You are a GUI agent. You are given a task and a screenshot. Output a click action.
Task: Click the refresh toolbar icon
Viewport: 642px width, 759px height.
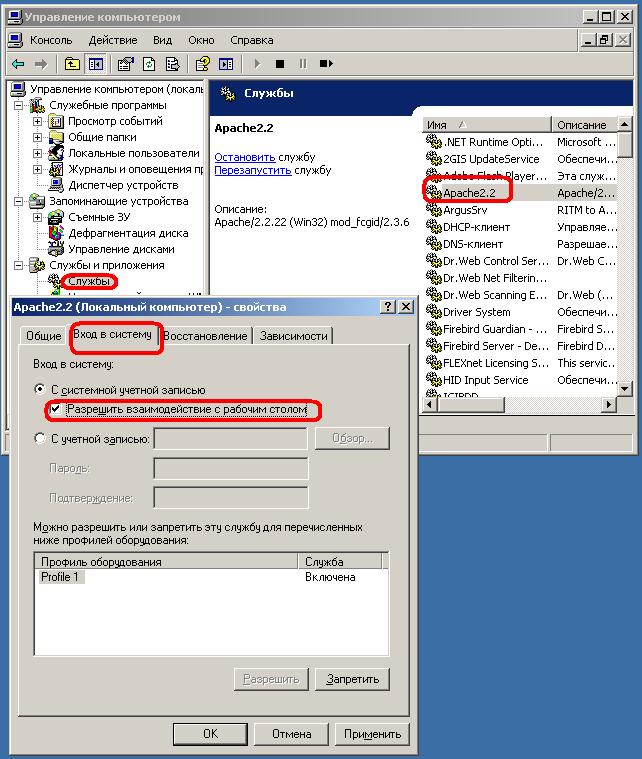149,63
